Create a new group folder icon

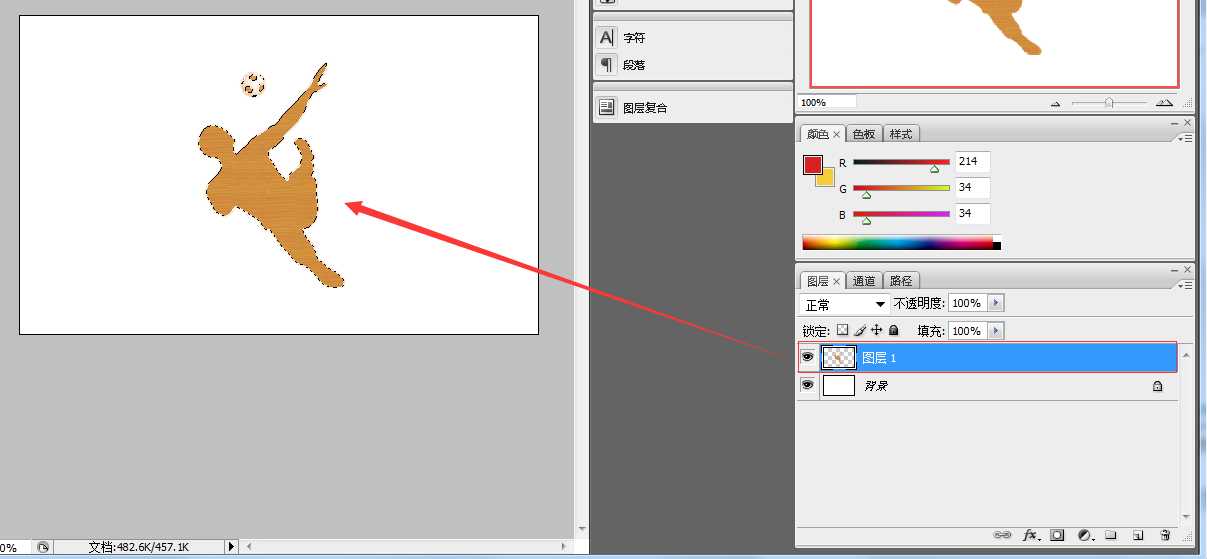(x=1111, y=536)
